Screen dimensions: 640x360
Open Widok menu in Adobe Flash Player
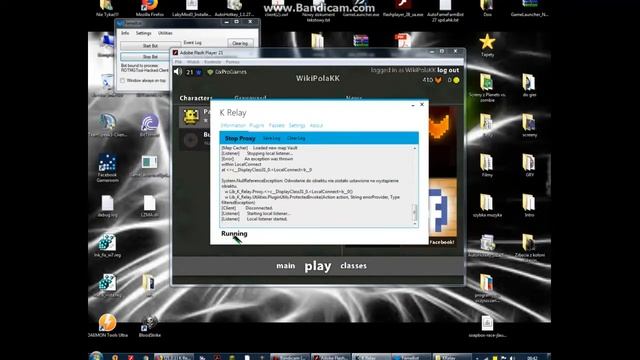(193, 62)
